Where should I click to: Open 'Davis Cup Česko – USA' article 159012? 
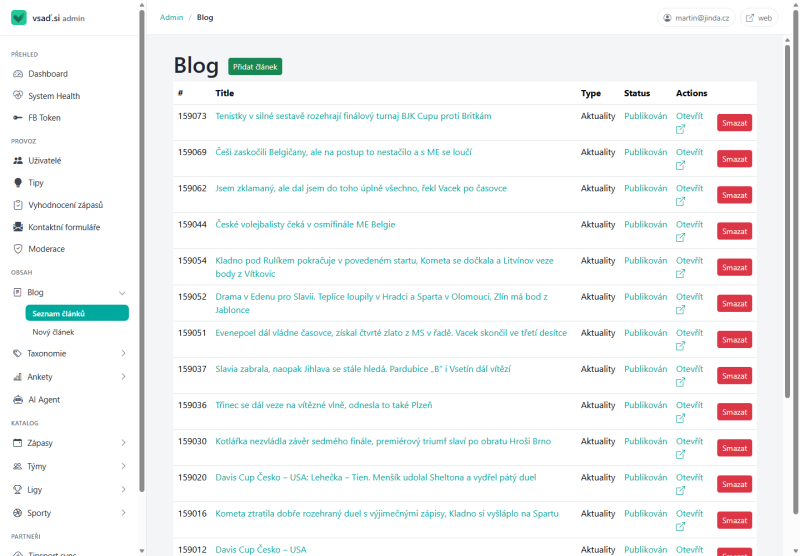(x=261, y=550)
